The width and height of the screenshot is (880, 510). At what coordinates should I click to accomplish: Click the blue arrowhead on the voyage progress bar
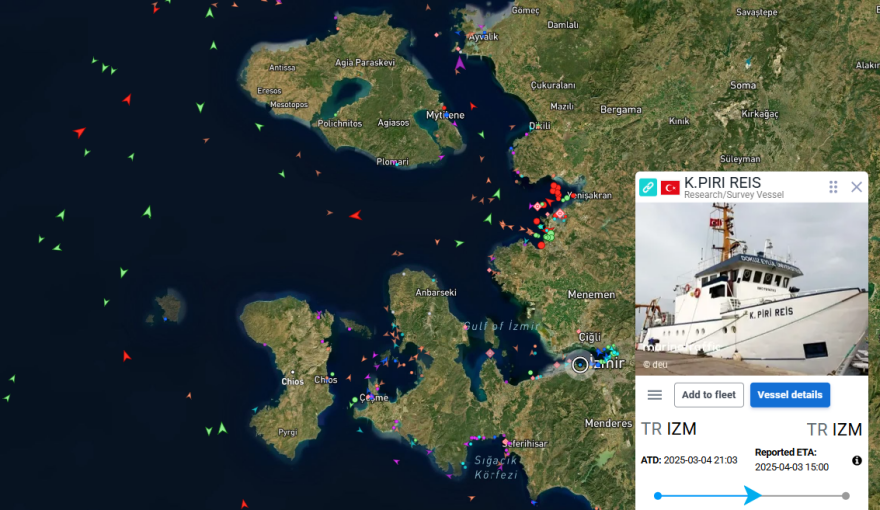point(753,495)
